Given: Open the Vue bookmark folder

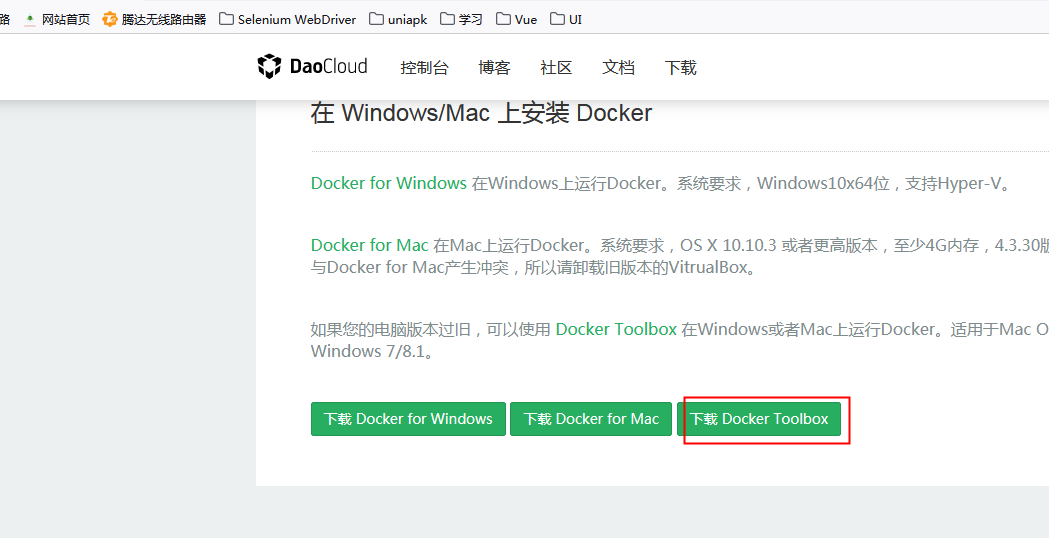Looking at the screenshot, I should pyautogui.click(x=516, y=19).
